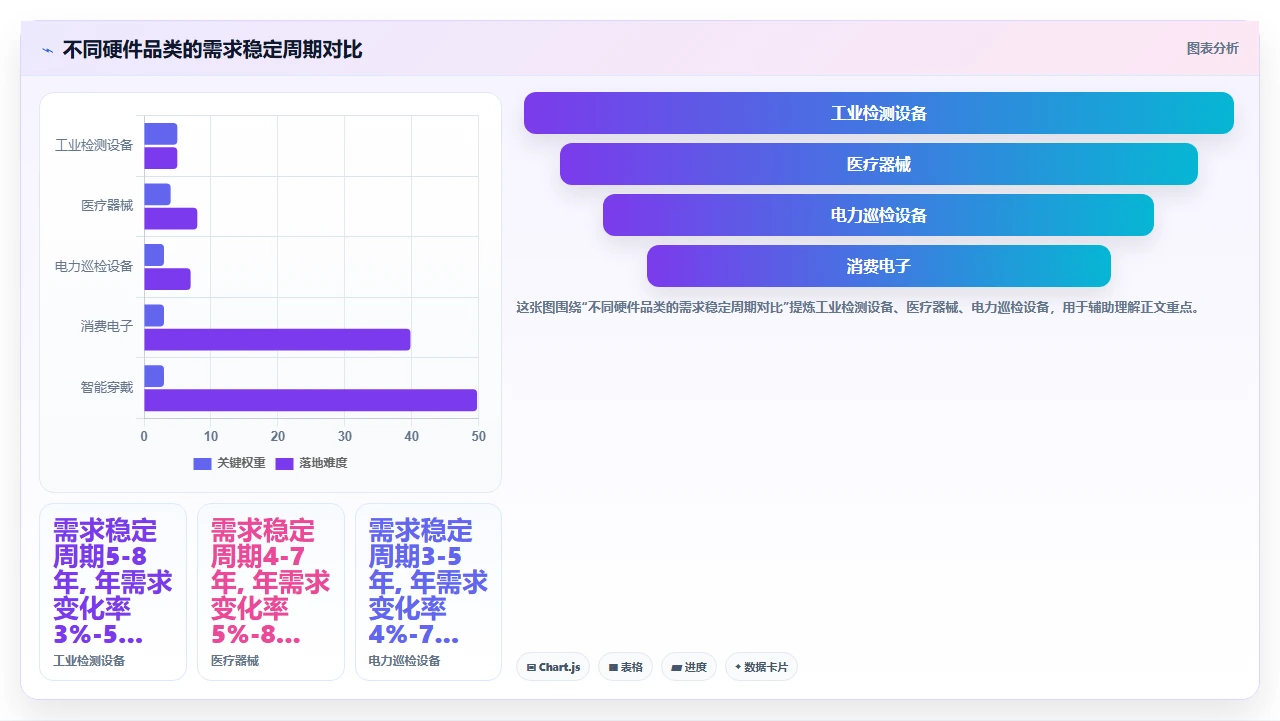Click the 需求稳定周期4-7年 card headline
Screen dimensions: 1280x721
pos(271,582)
